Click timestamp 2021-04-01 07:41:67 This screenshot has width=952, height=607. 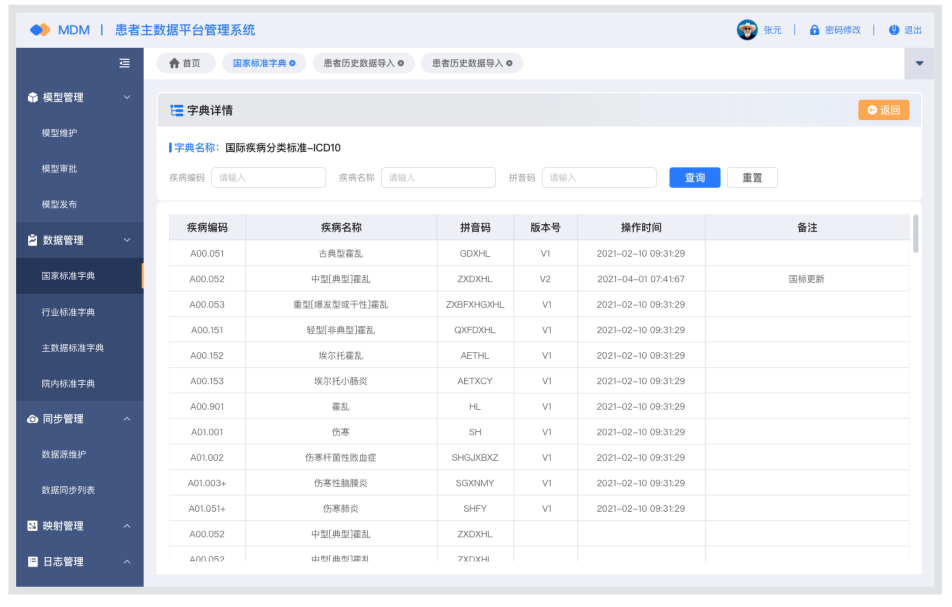tap(641, 279)
